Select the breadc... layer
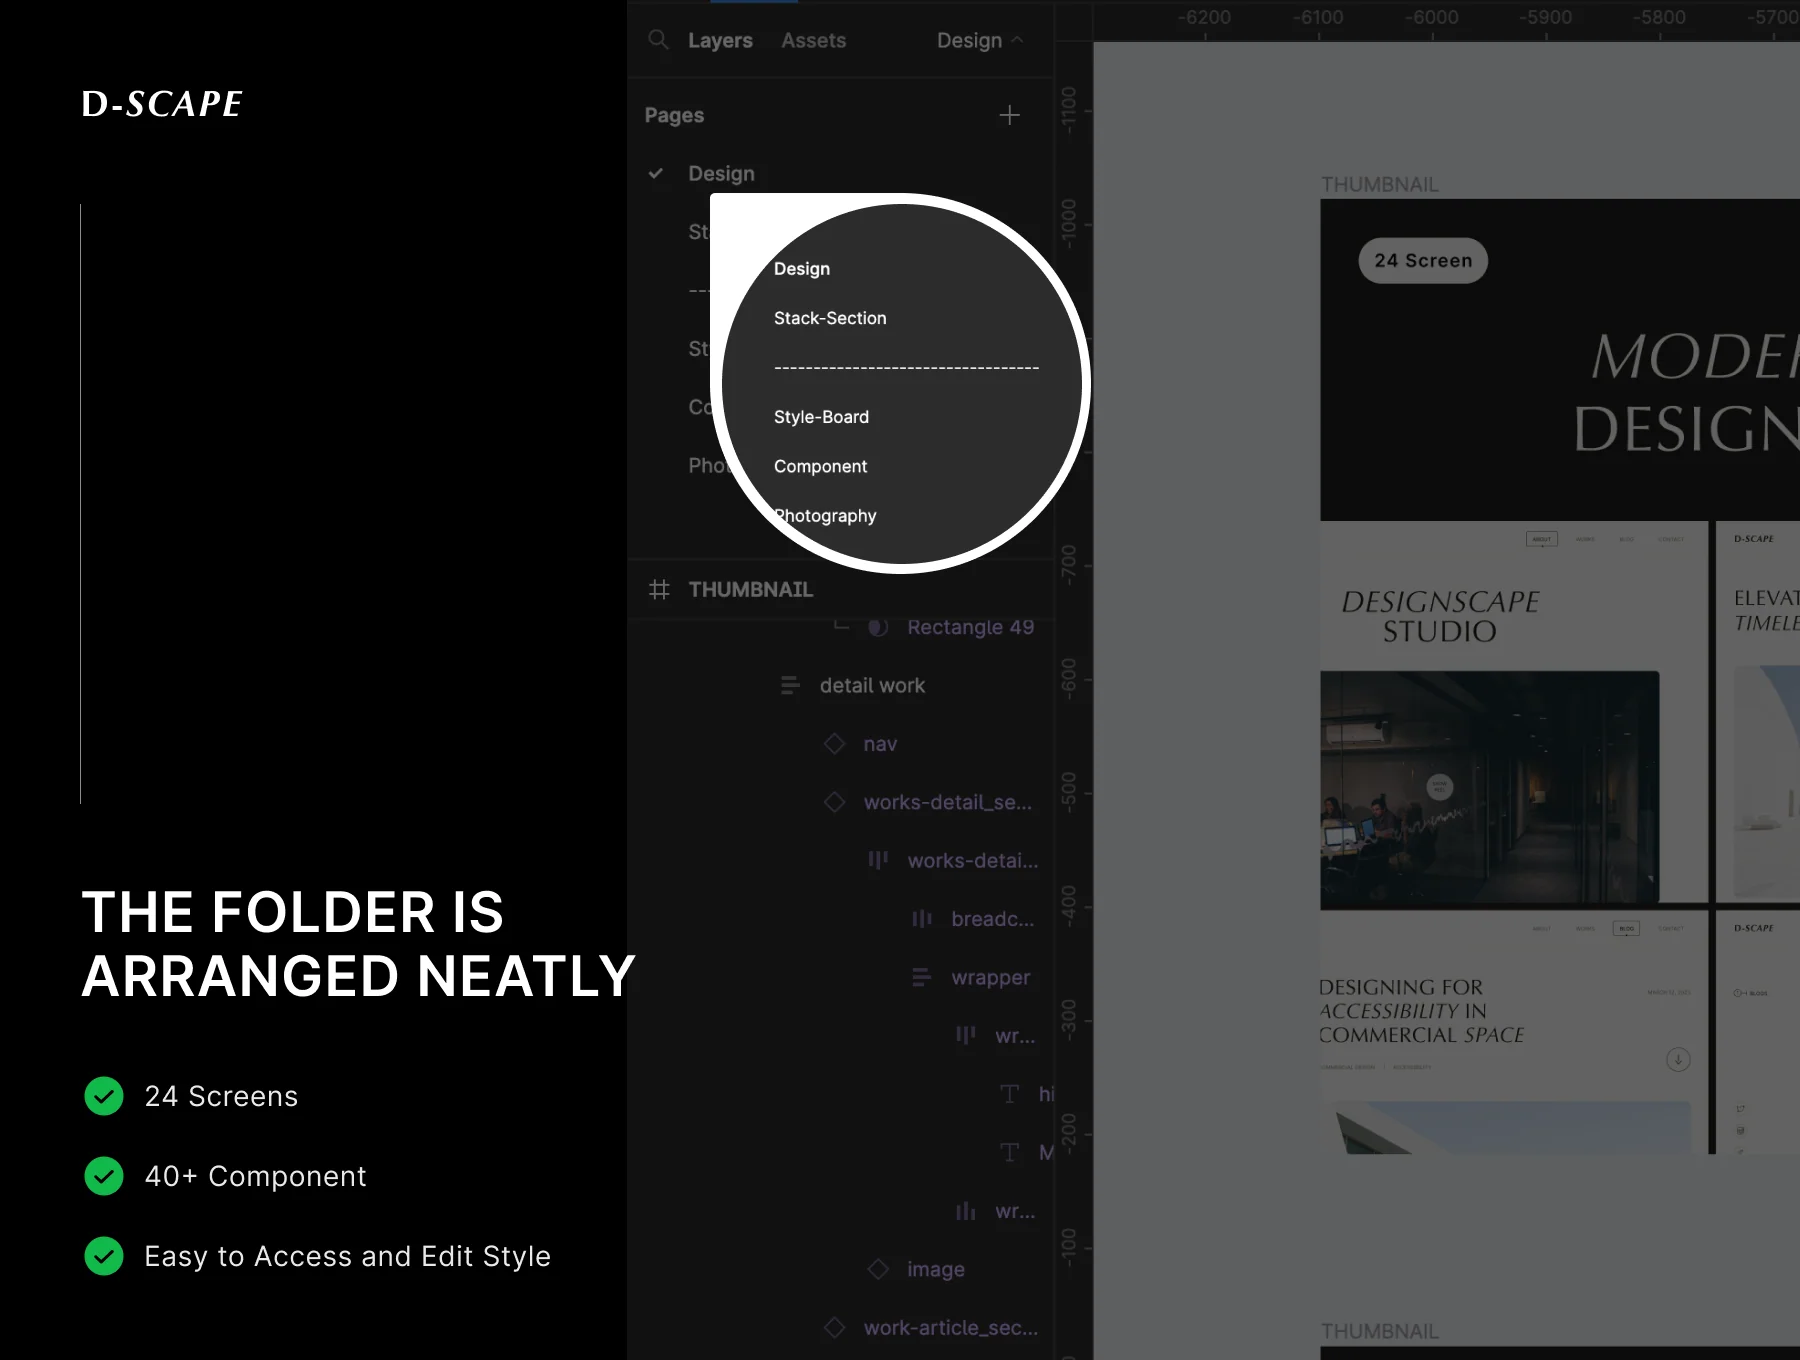 click(992, 918)
